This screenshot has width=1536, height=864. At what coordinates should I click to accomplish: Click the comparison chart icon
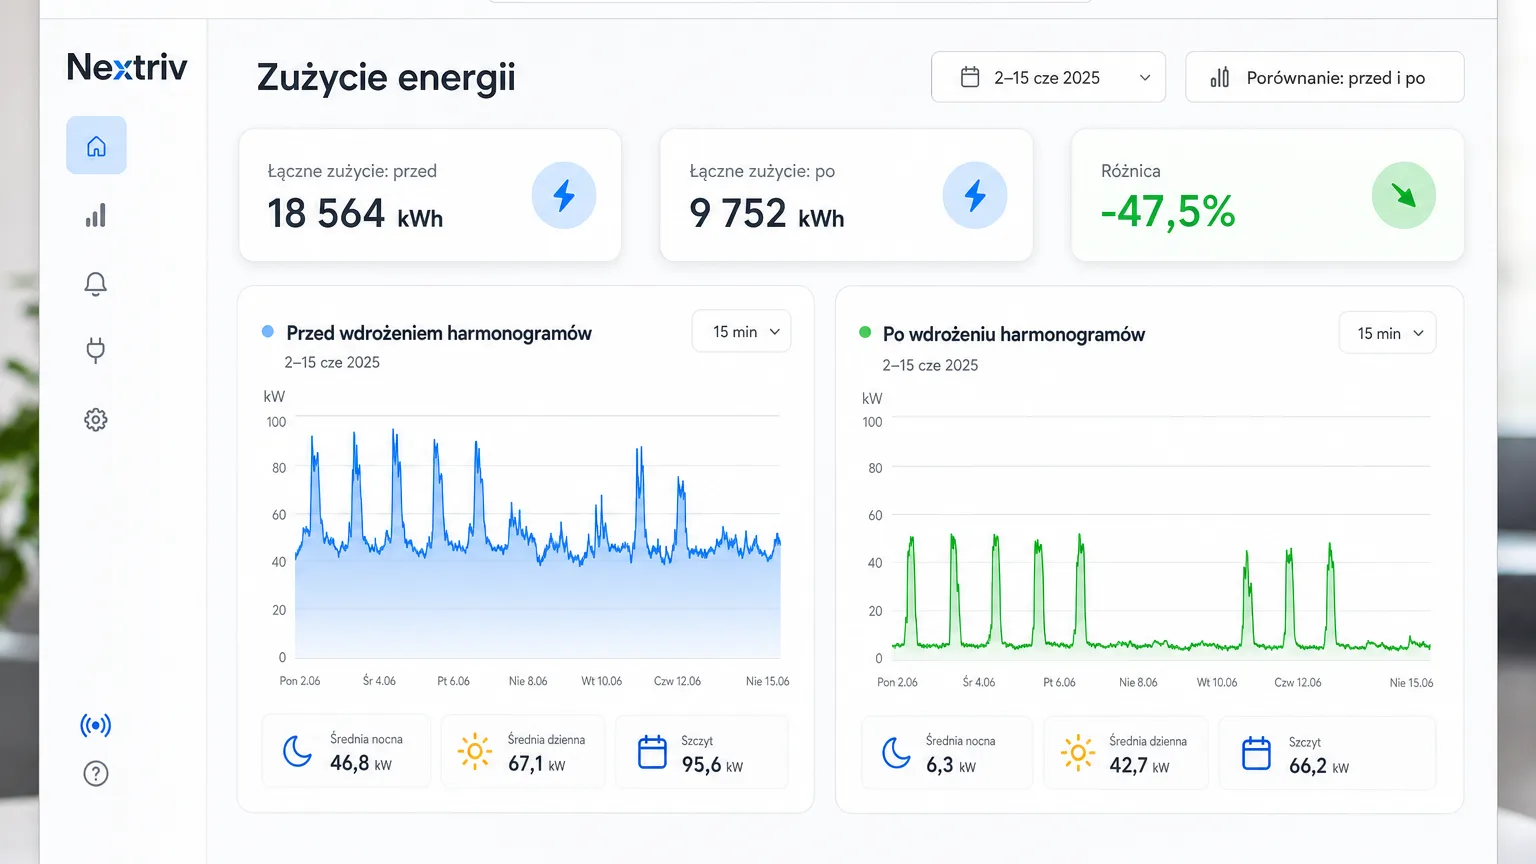point(1220,77)
